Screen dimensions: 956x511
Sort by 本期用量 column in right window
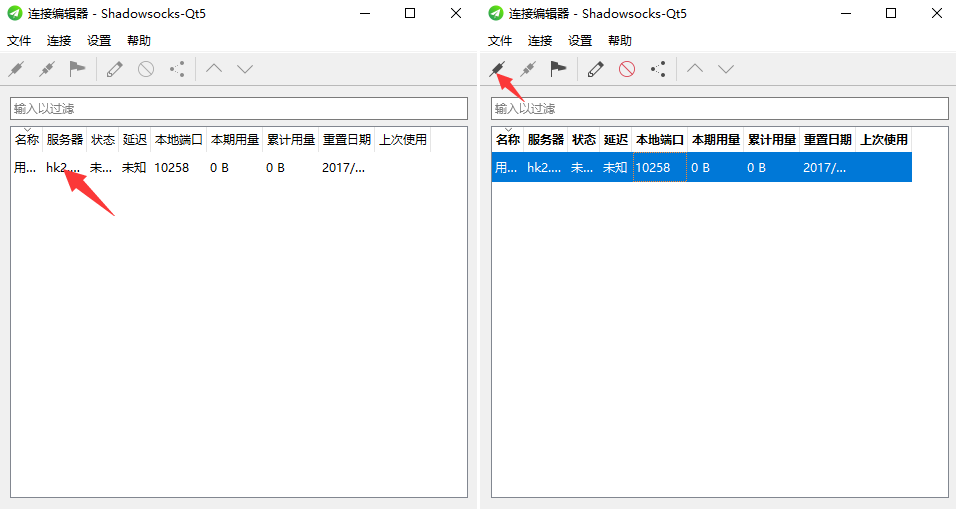(x=716, y=140)
